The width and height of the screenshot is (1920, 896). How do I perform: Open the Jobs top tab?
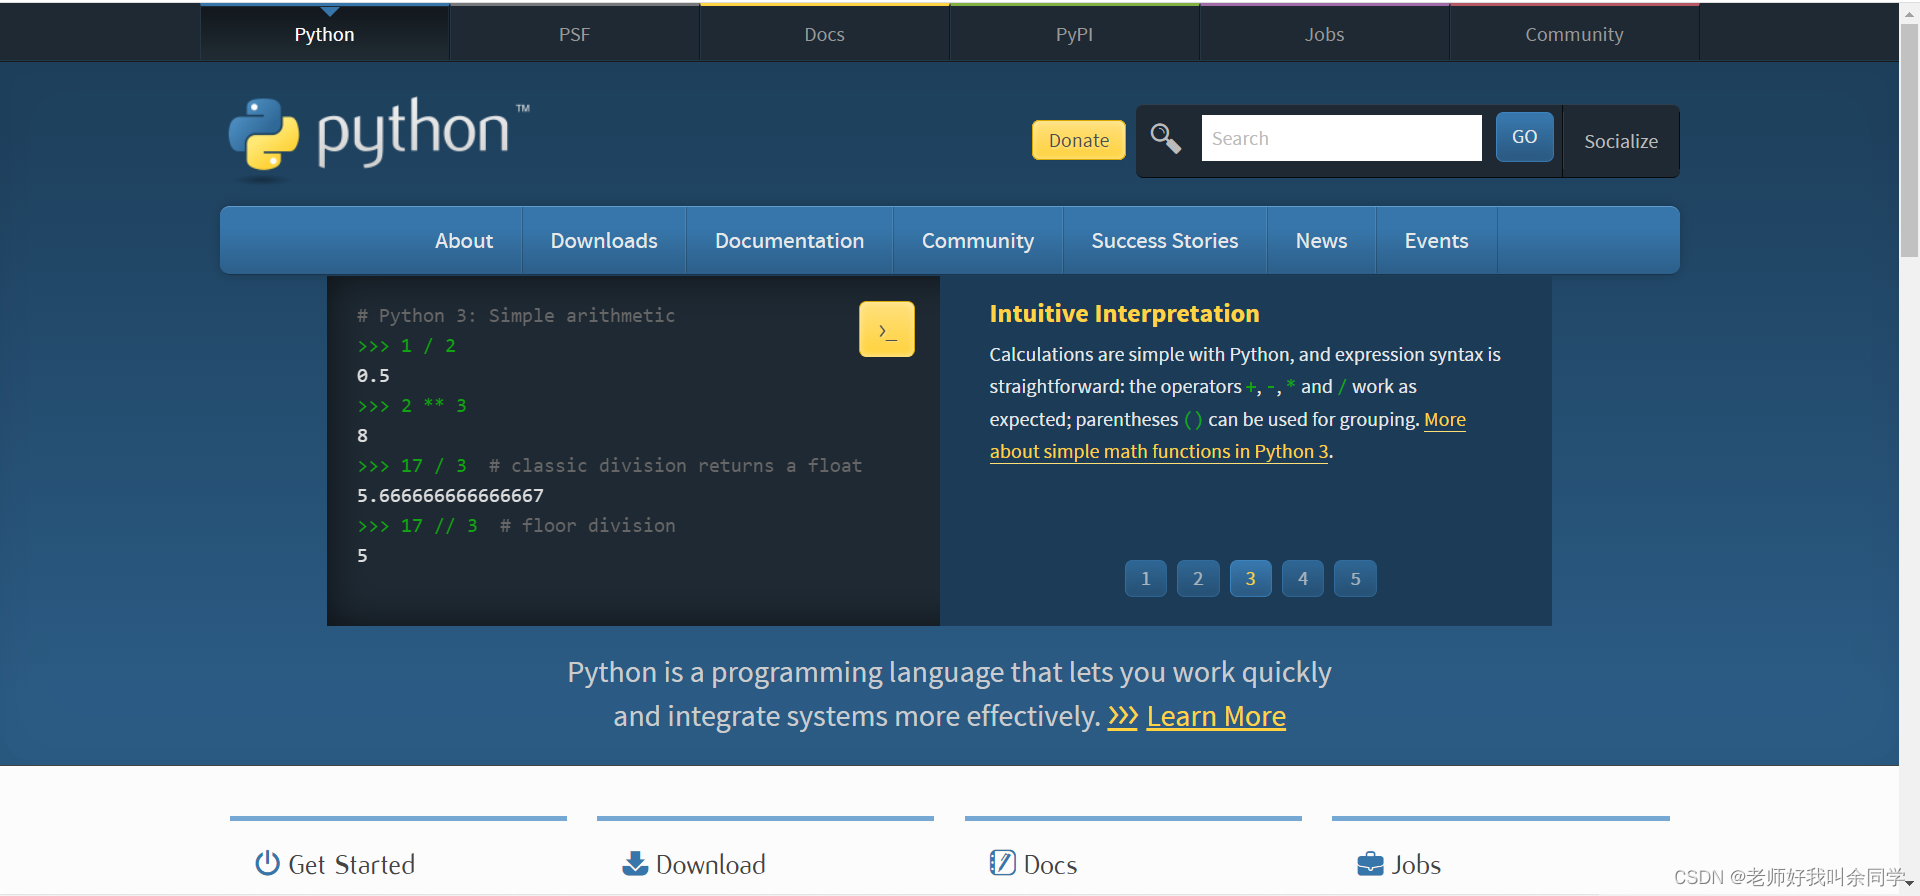coord(1325,34)
